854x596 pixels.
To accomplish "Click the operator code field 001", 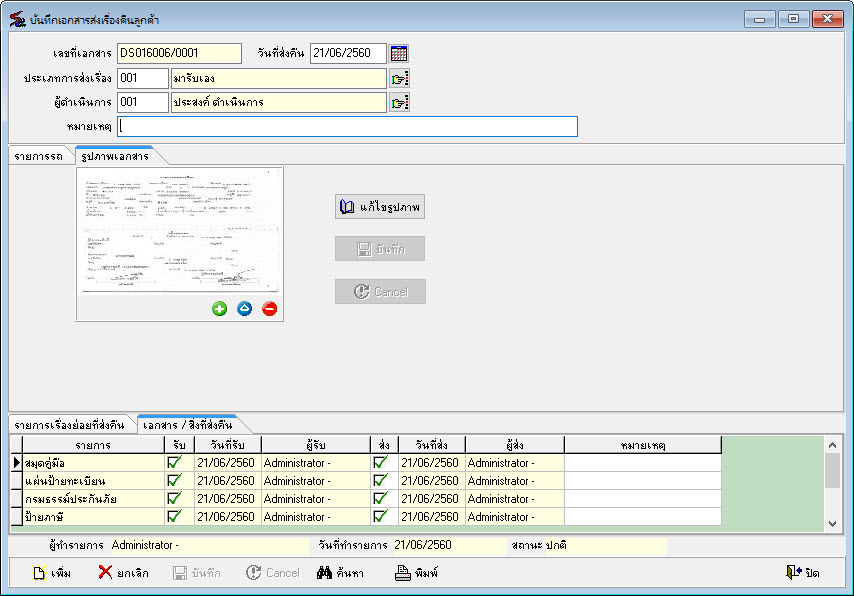I will [143, 102].
